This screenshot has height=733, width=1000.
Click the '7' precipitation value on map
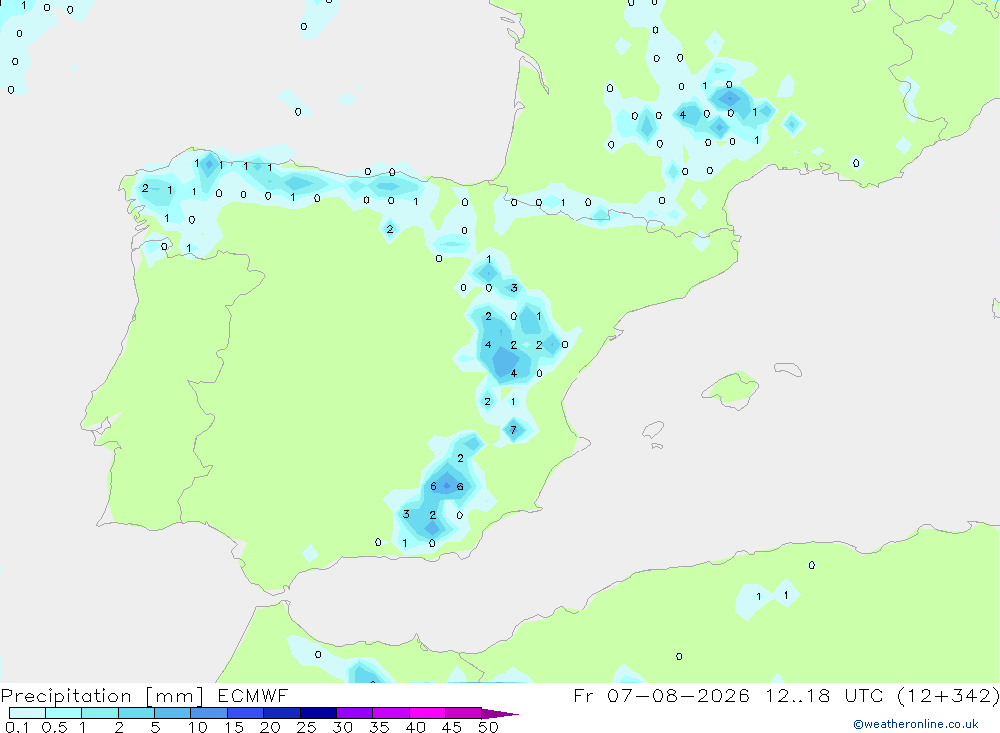(x=513, y=430)
